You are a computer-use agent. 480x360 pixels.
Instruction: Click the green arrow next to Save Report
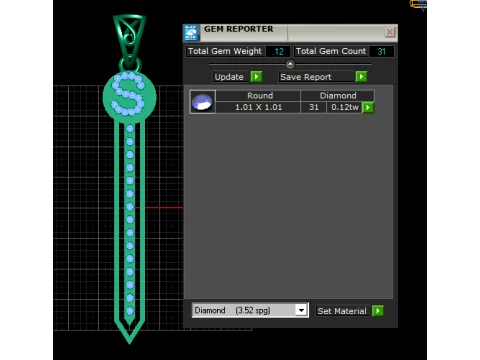(x=361, y=77)
